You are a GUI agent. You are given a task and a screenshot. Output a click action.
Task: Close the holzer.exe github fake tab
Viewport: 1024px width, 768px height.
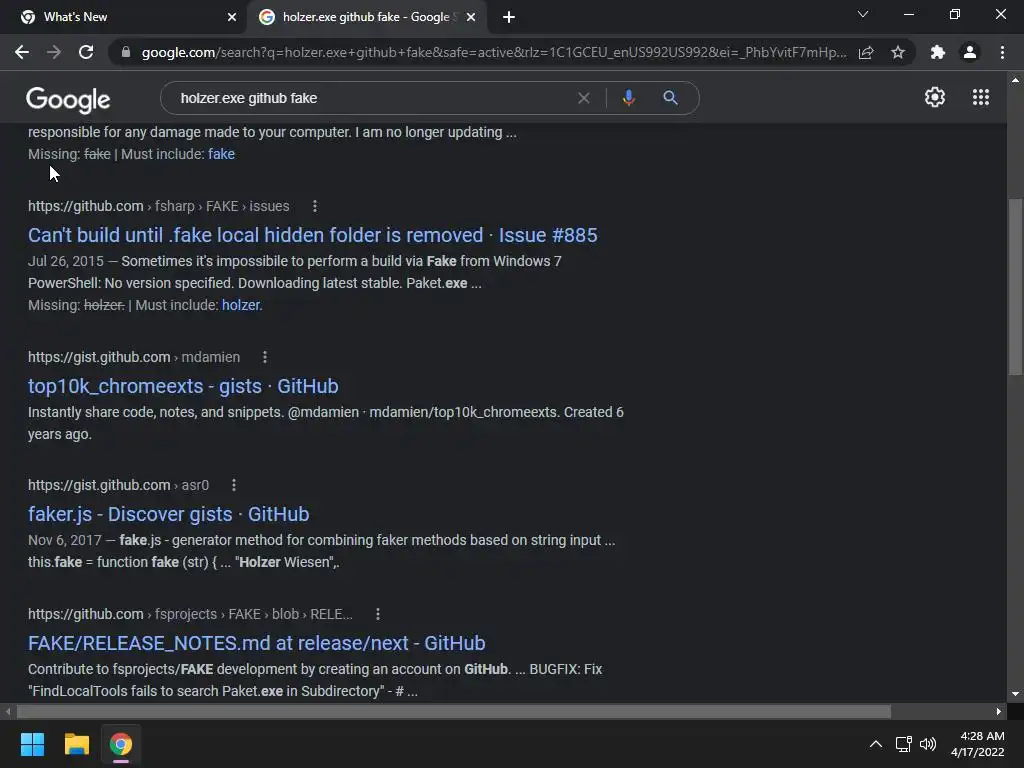point(471,17)
